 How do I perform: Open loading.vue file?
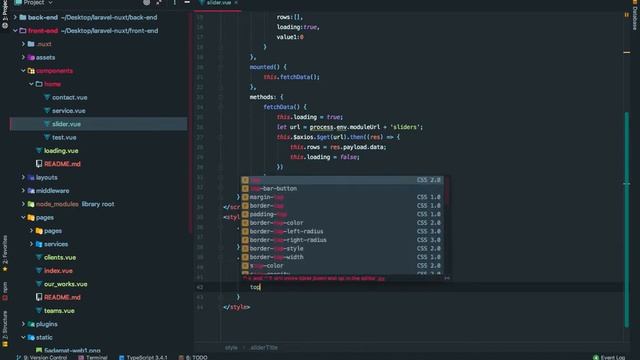[61, 151]
